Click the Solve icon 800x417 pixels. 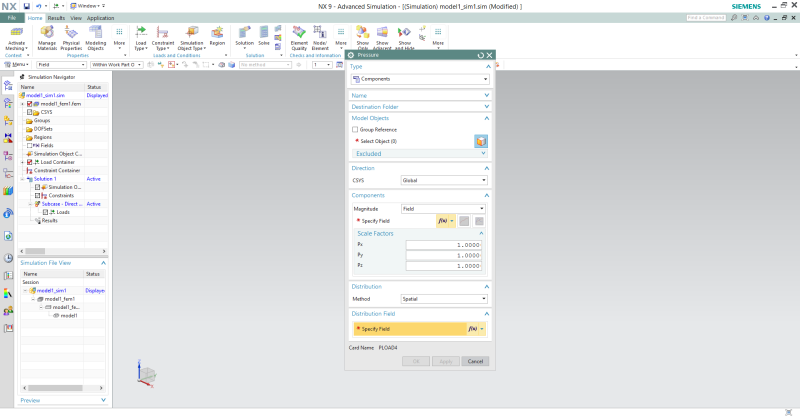(x=264, y=33)
